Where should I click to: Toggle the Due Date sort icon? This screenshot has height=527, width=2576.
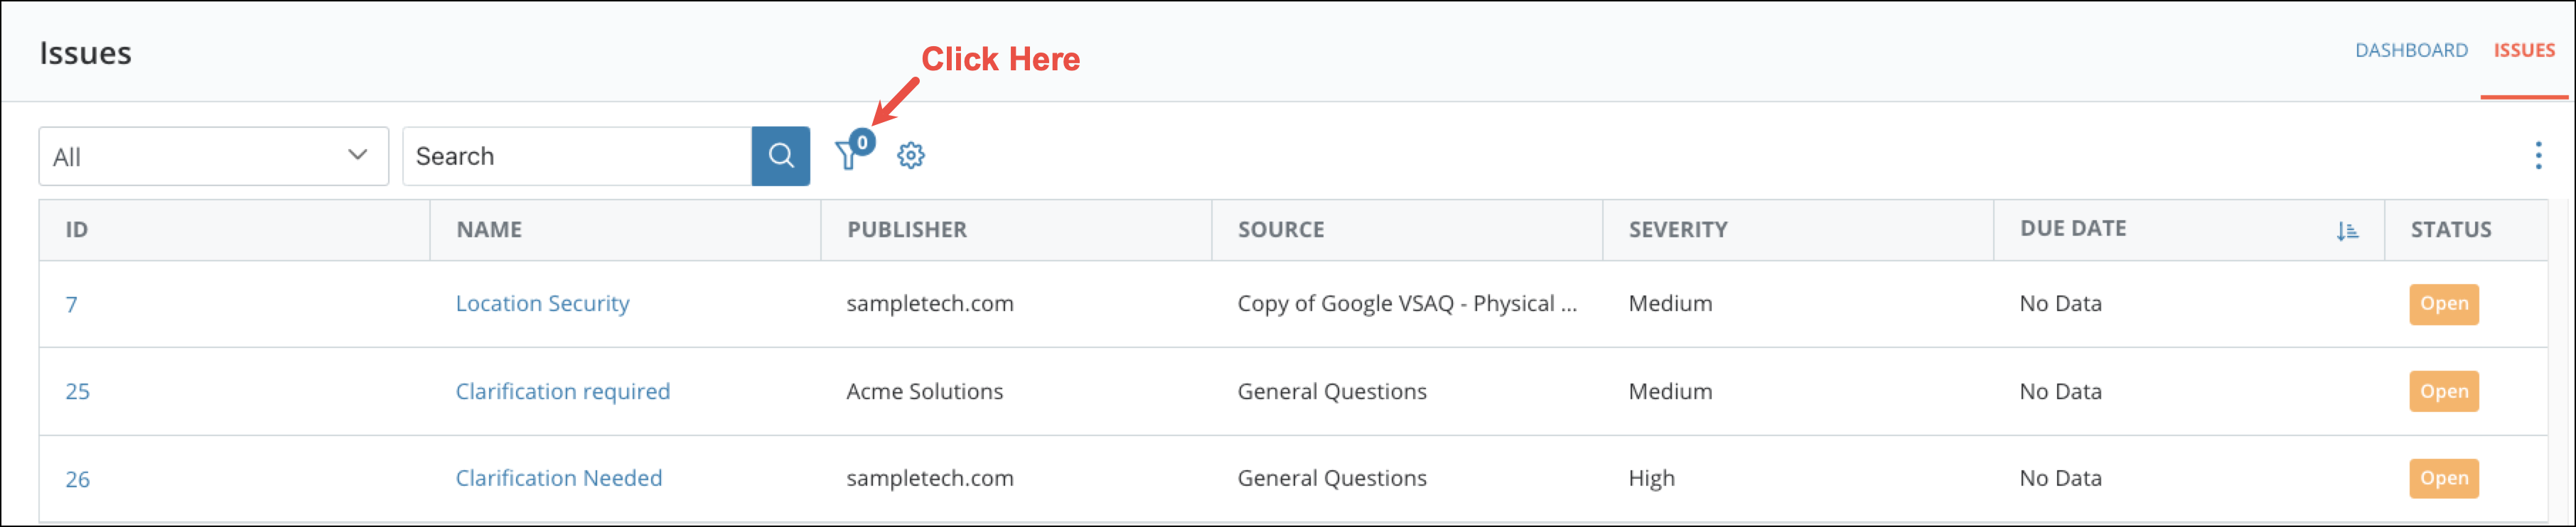[2346, 231]
